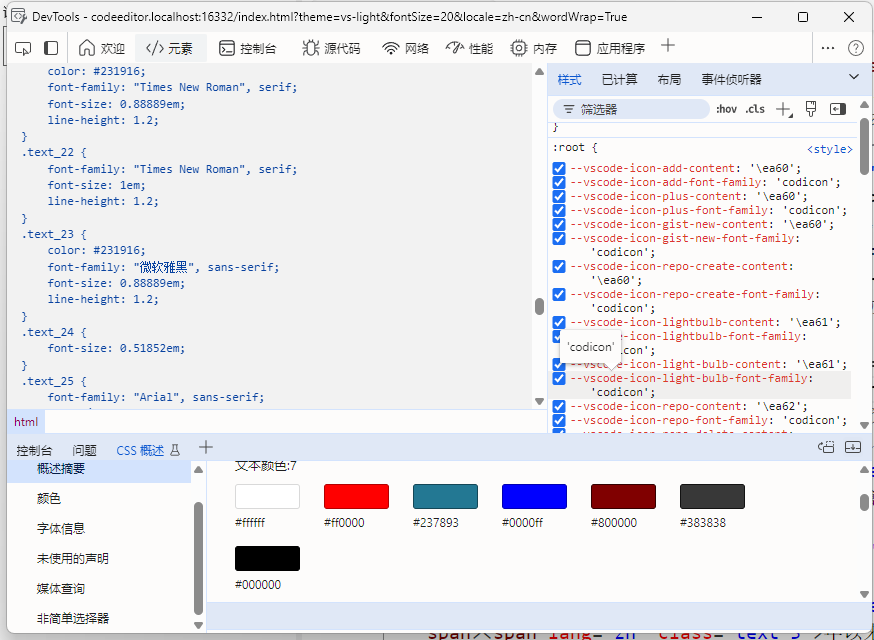Image resolution: width=874 pixels, height=640 pixels.
Task: Click the scroll-up arrow of the code panel
Action: tap(539, 71)
